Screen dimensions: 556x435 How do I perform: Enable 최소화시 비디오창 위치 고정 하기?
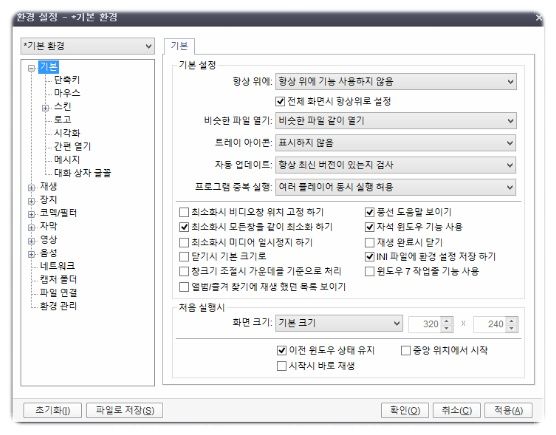pos(184,212)
